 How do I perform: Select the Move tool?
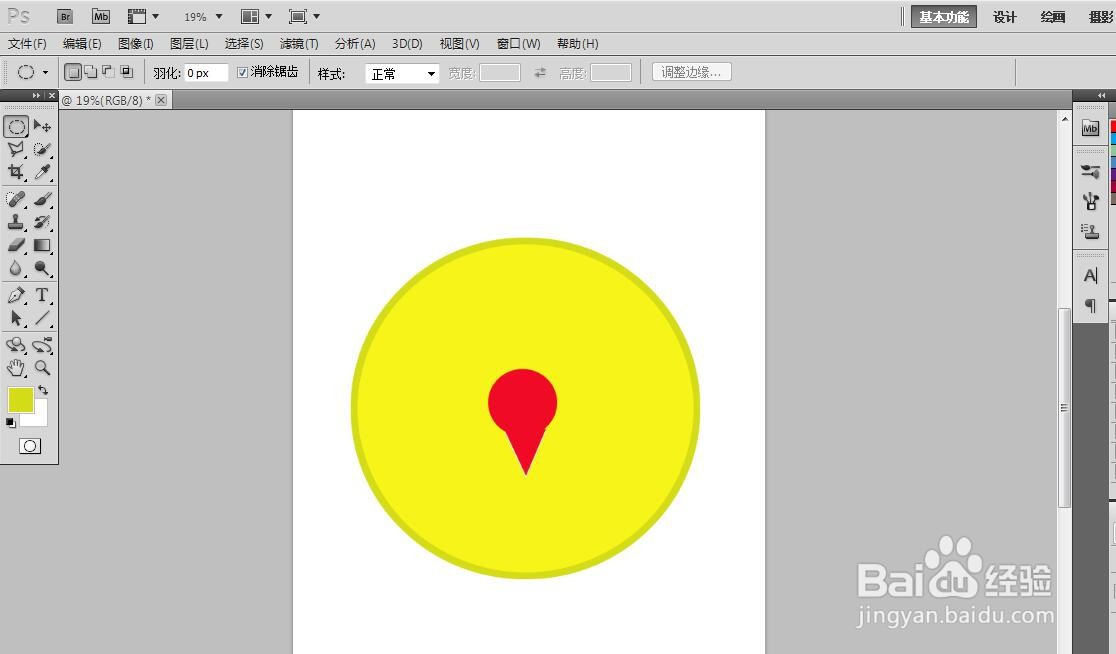coord(42,127)
